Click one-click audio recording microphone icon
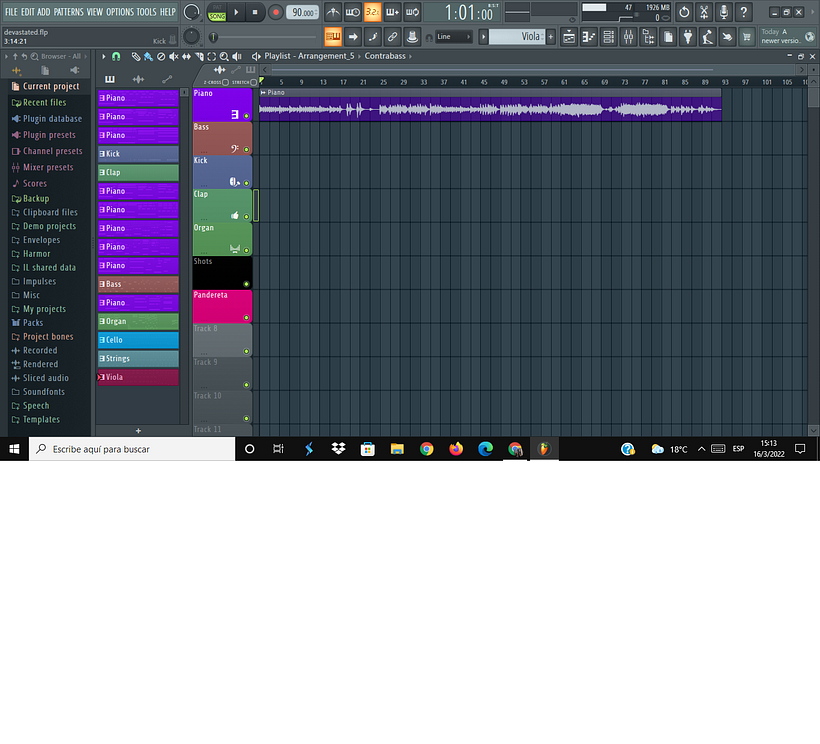This screenshot has width=820, height=744. click(x=724, y=12)
